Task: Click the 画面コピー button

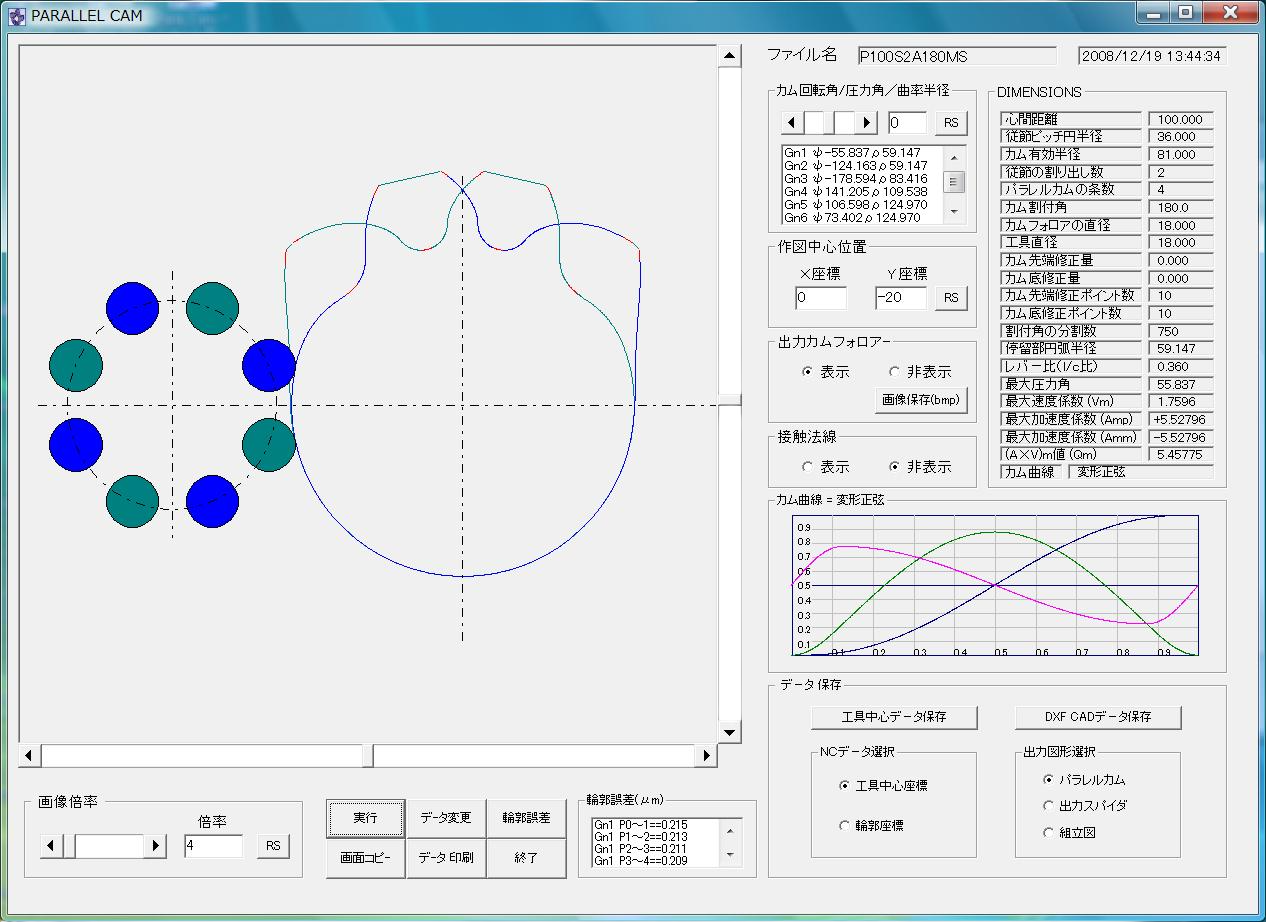Action: tap(365, 858)
